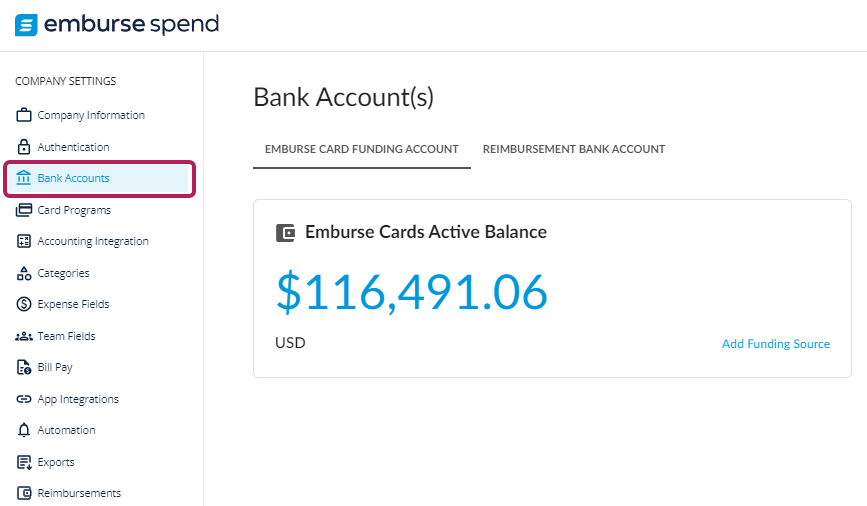This screenshot has height=506, width=867.
Task: Click the Bank Accounts building icon
Action: [x=24, y=178]
